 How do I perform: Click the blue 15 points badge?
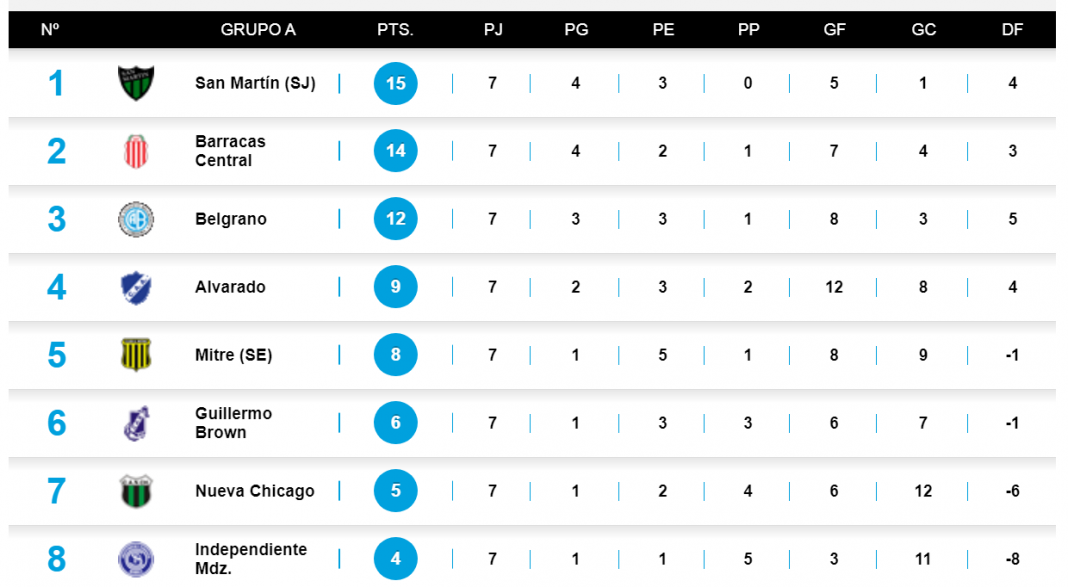(x=396, y=83)
